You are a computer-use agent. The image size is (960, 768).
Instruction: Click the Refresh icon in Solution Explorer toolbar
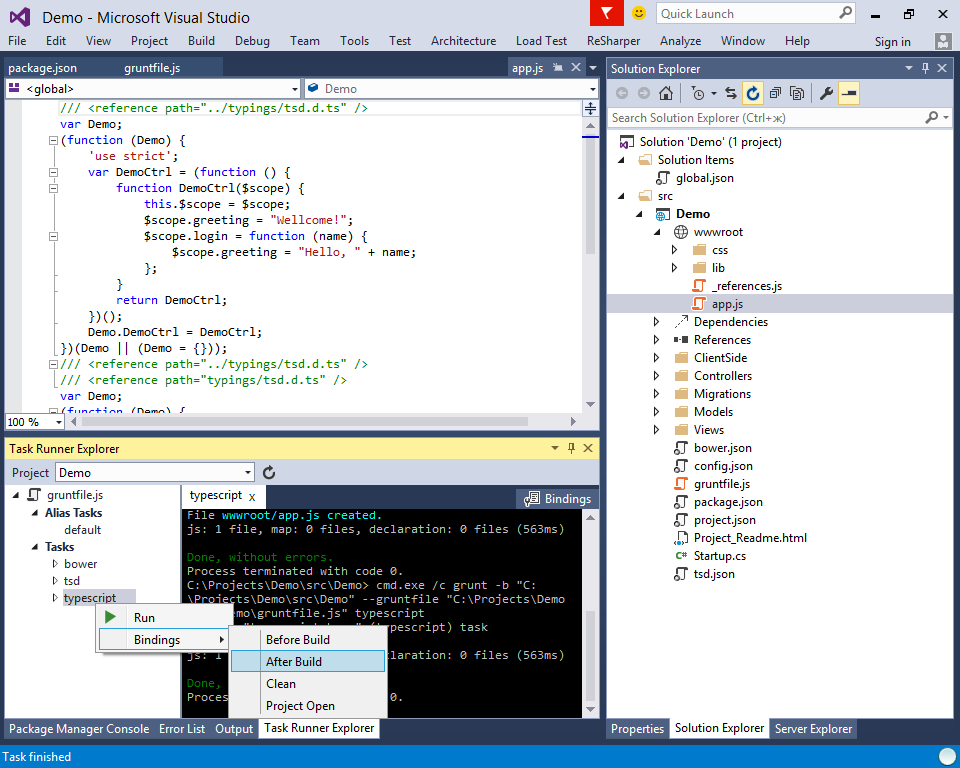pos(752,92)
